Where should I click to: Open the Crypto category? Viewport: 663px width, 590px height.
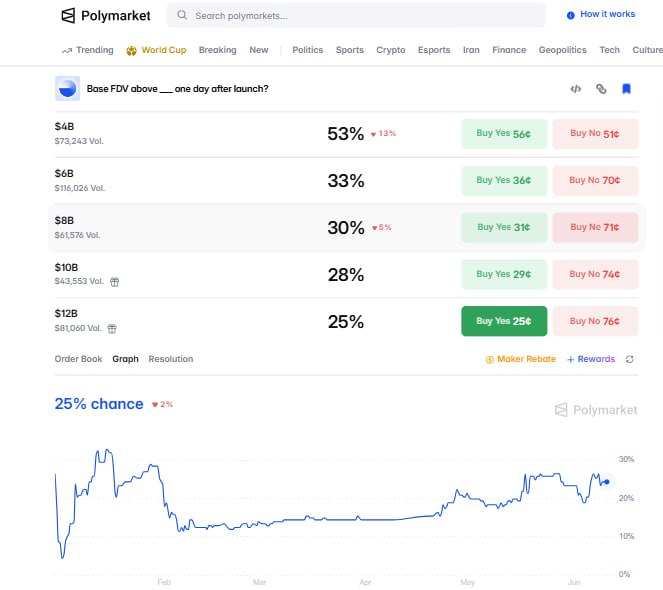391,50
